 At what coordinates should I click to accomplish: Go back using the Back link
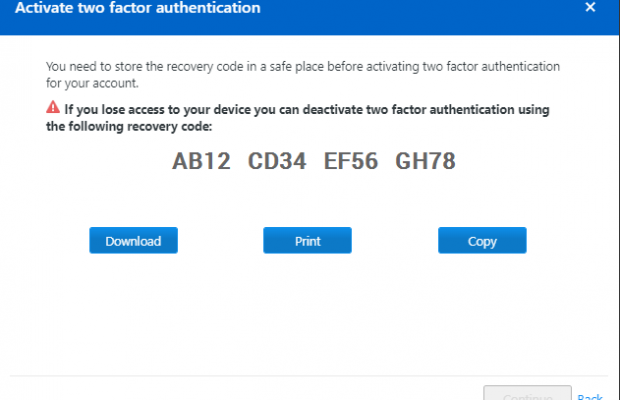click(590, 396)
